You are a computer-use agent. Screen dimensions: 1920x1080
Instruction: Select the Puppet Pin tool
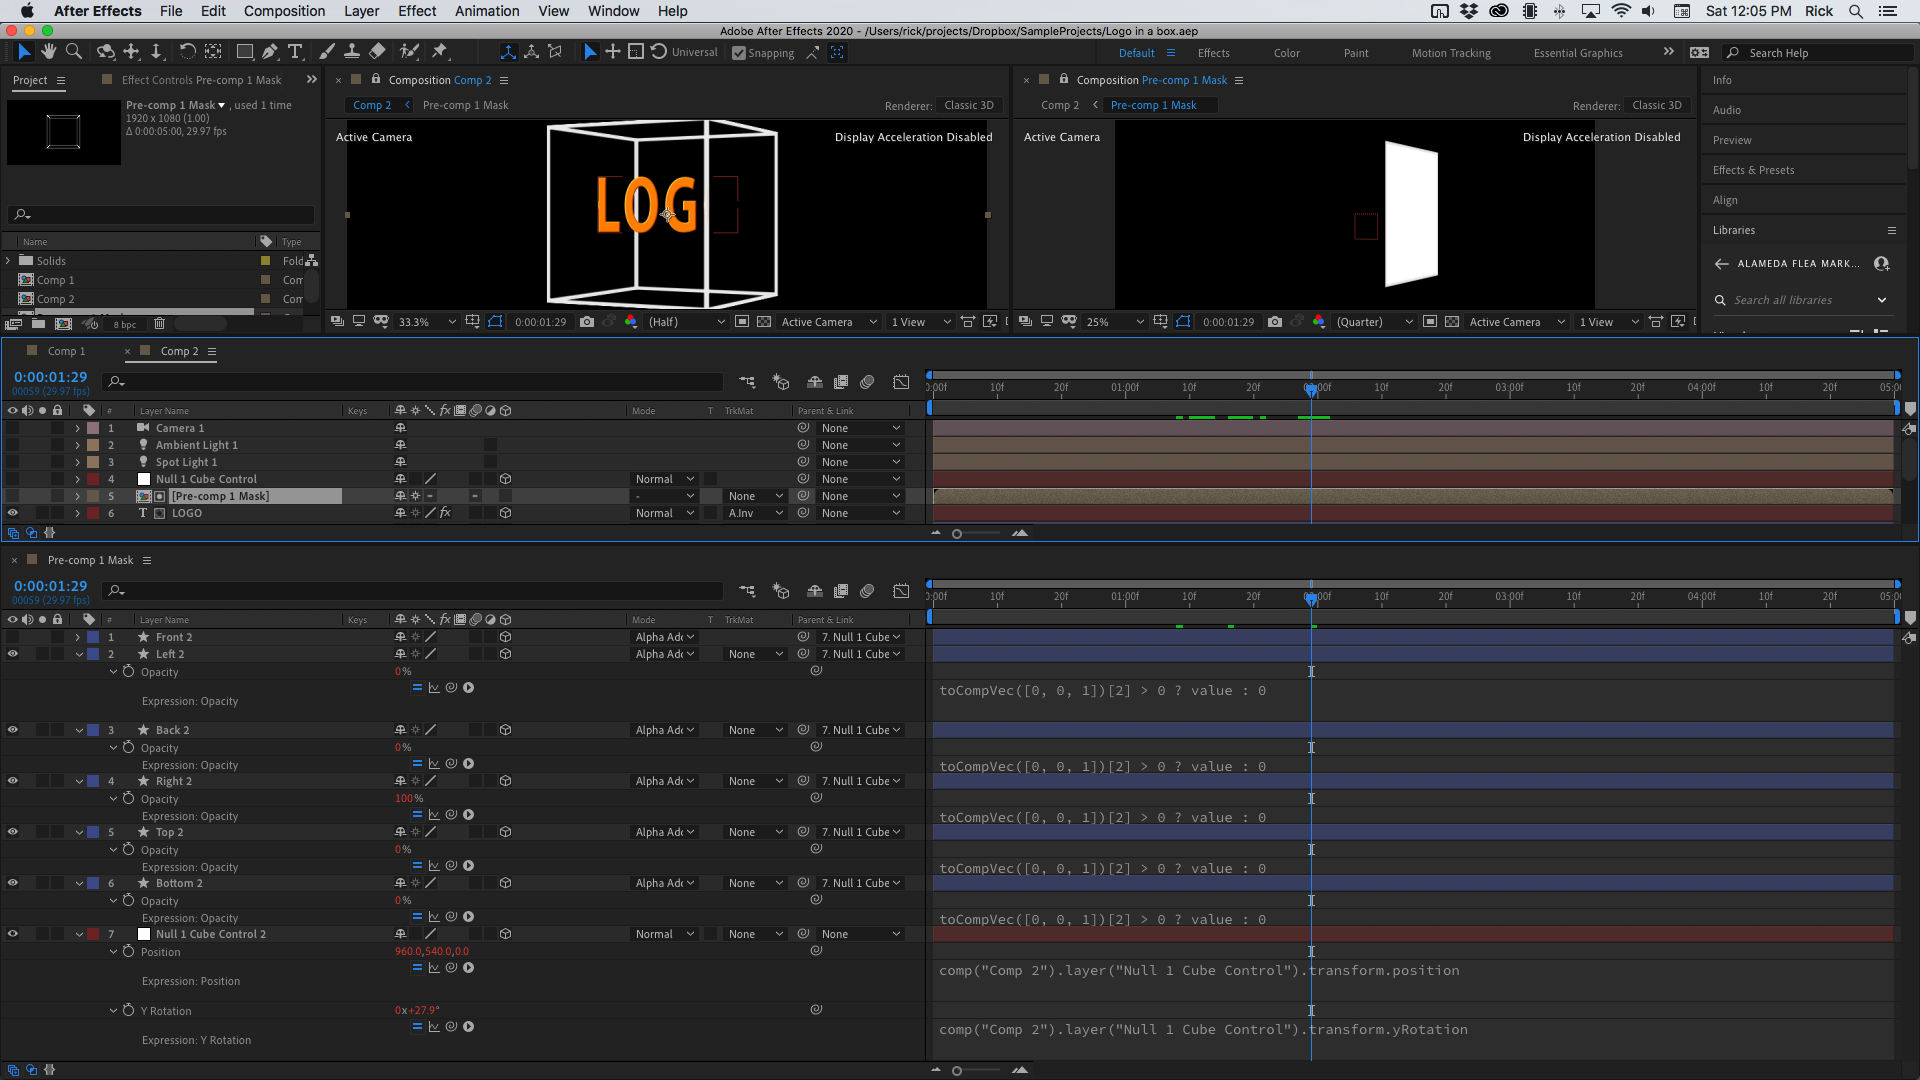pos(440,51)
